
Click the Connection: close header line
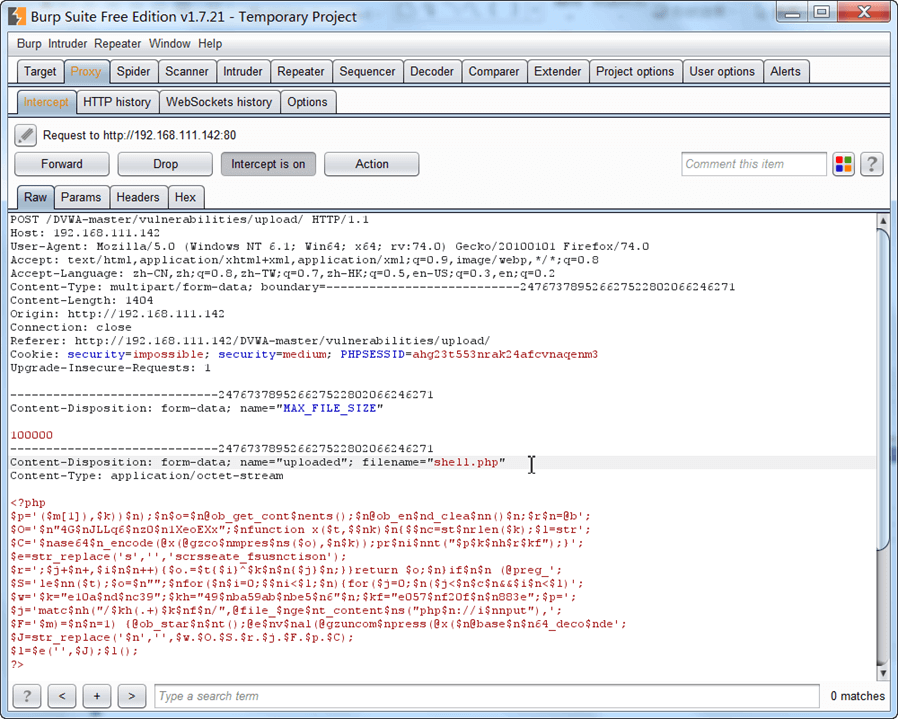pos(71,328)
